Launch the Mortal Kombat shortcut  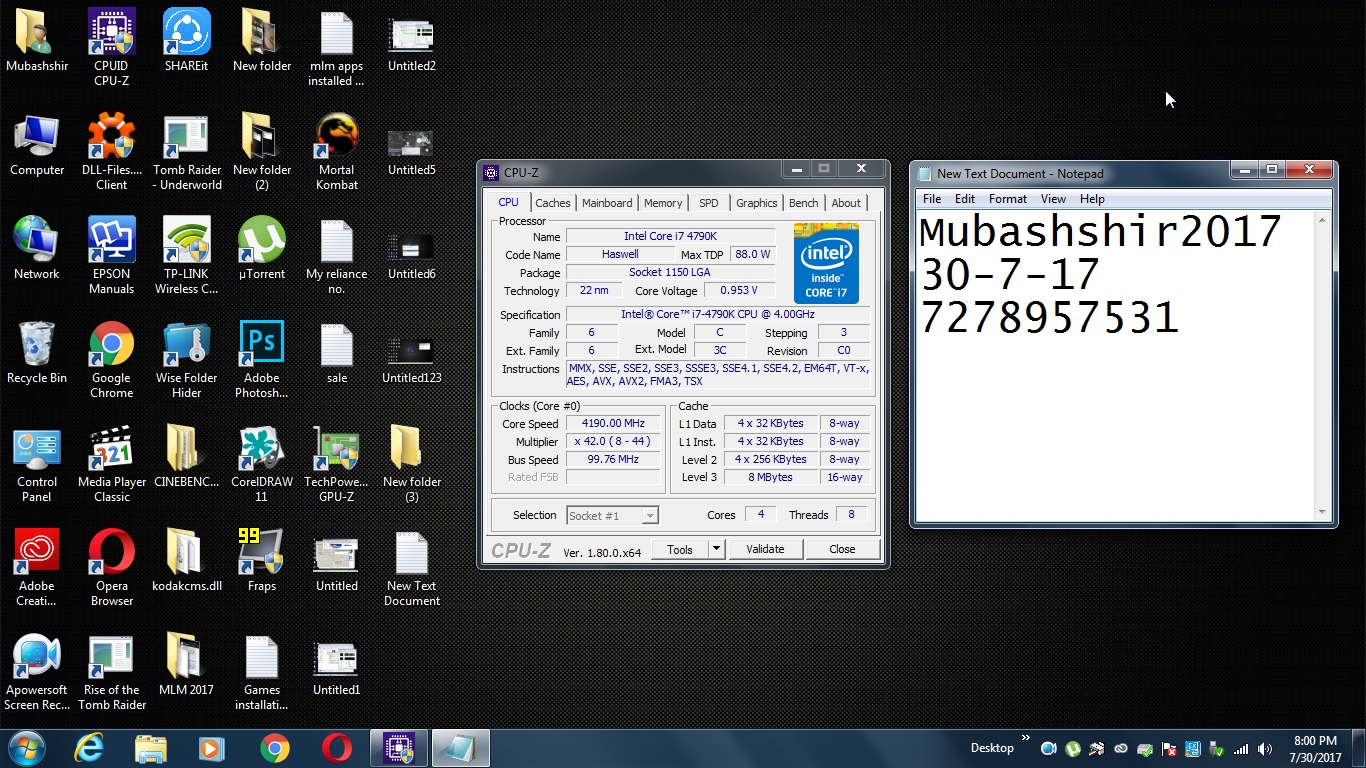[x=337, y=151]
